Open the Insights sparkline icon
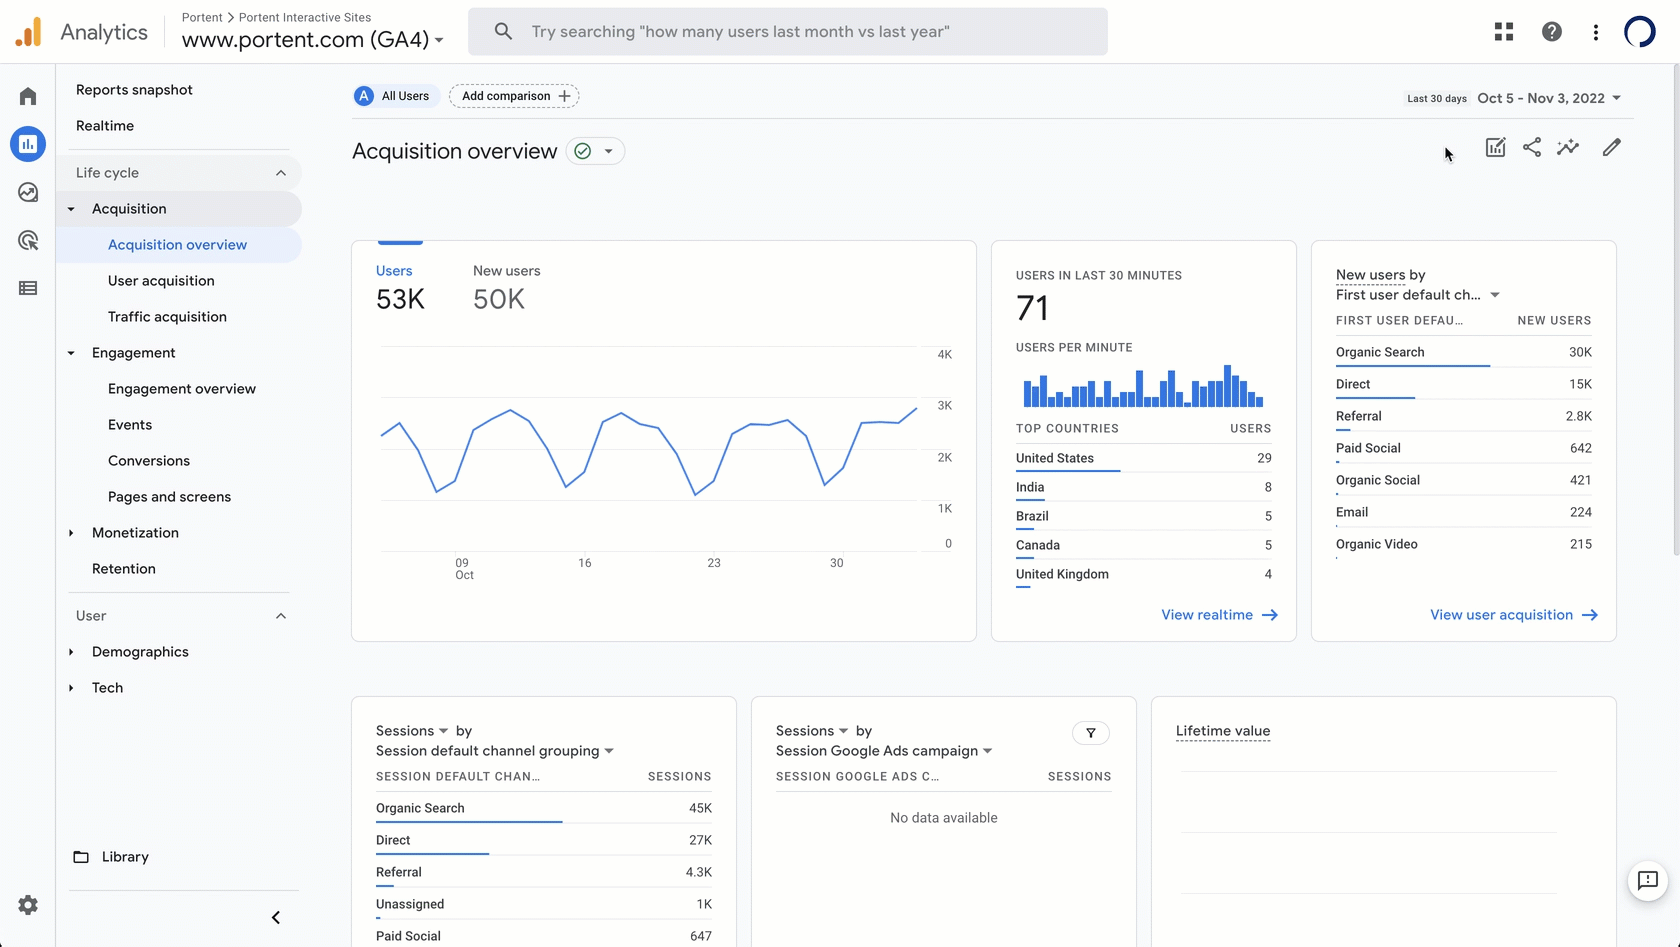This screenshot has width=1680, height=947. coord(1568,148)
